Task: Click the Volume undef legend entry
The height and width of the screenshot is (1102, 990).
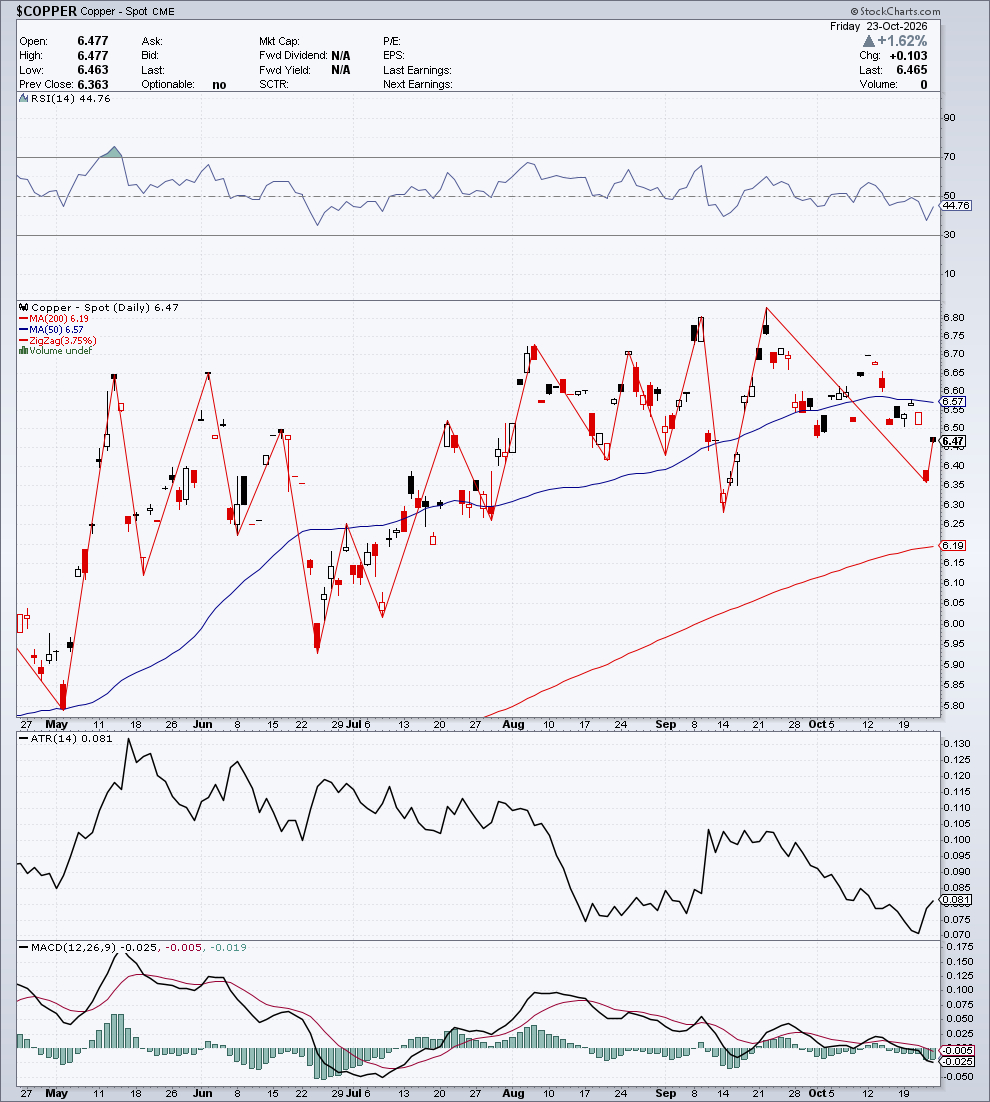Action: 60,351
